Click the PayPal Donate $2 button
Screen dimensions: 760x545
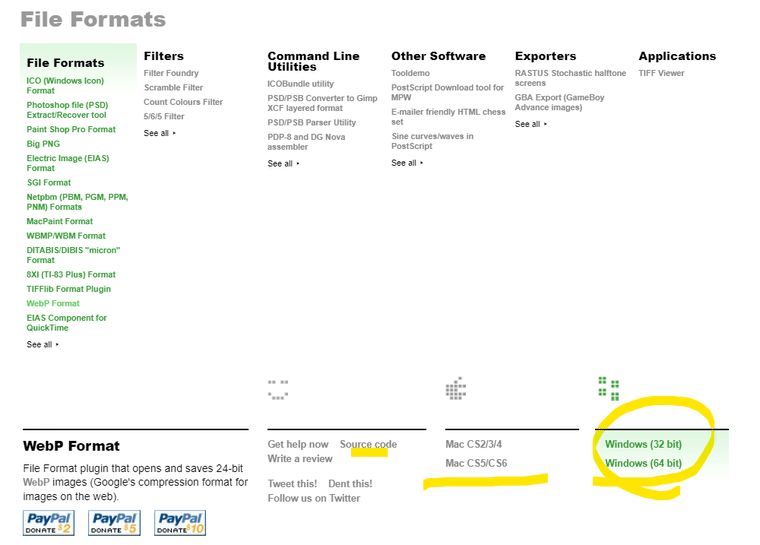(x=48, y=523)
